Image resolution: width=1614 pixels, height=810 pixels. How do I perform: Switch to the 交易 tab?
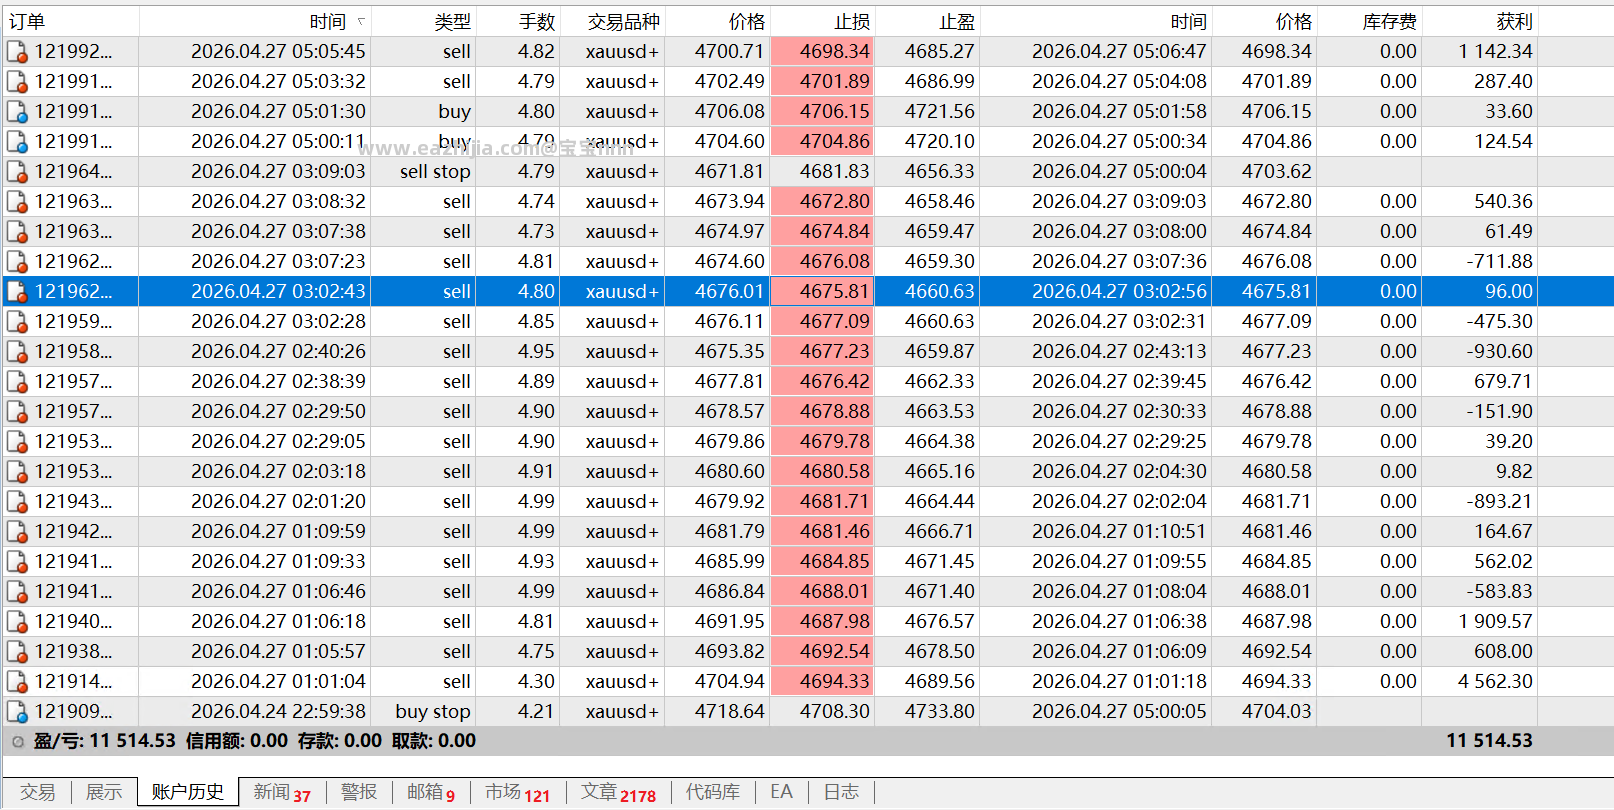point(38,793)
